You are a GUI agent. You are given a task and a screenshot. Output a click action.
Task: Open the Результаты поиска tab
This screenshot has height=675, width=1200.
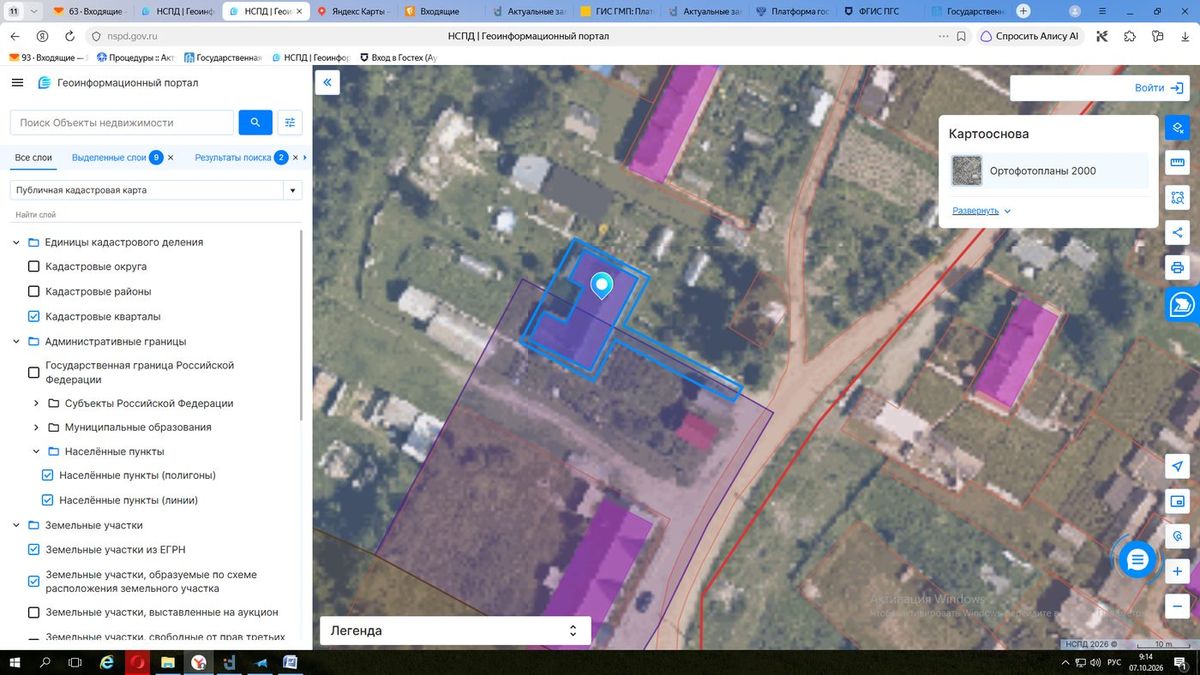[x=233, y=158]
